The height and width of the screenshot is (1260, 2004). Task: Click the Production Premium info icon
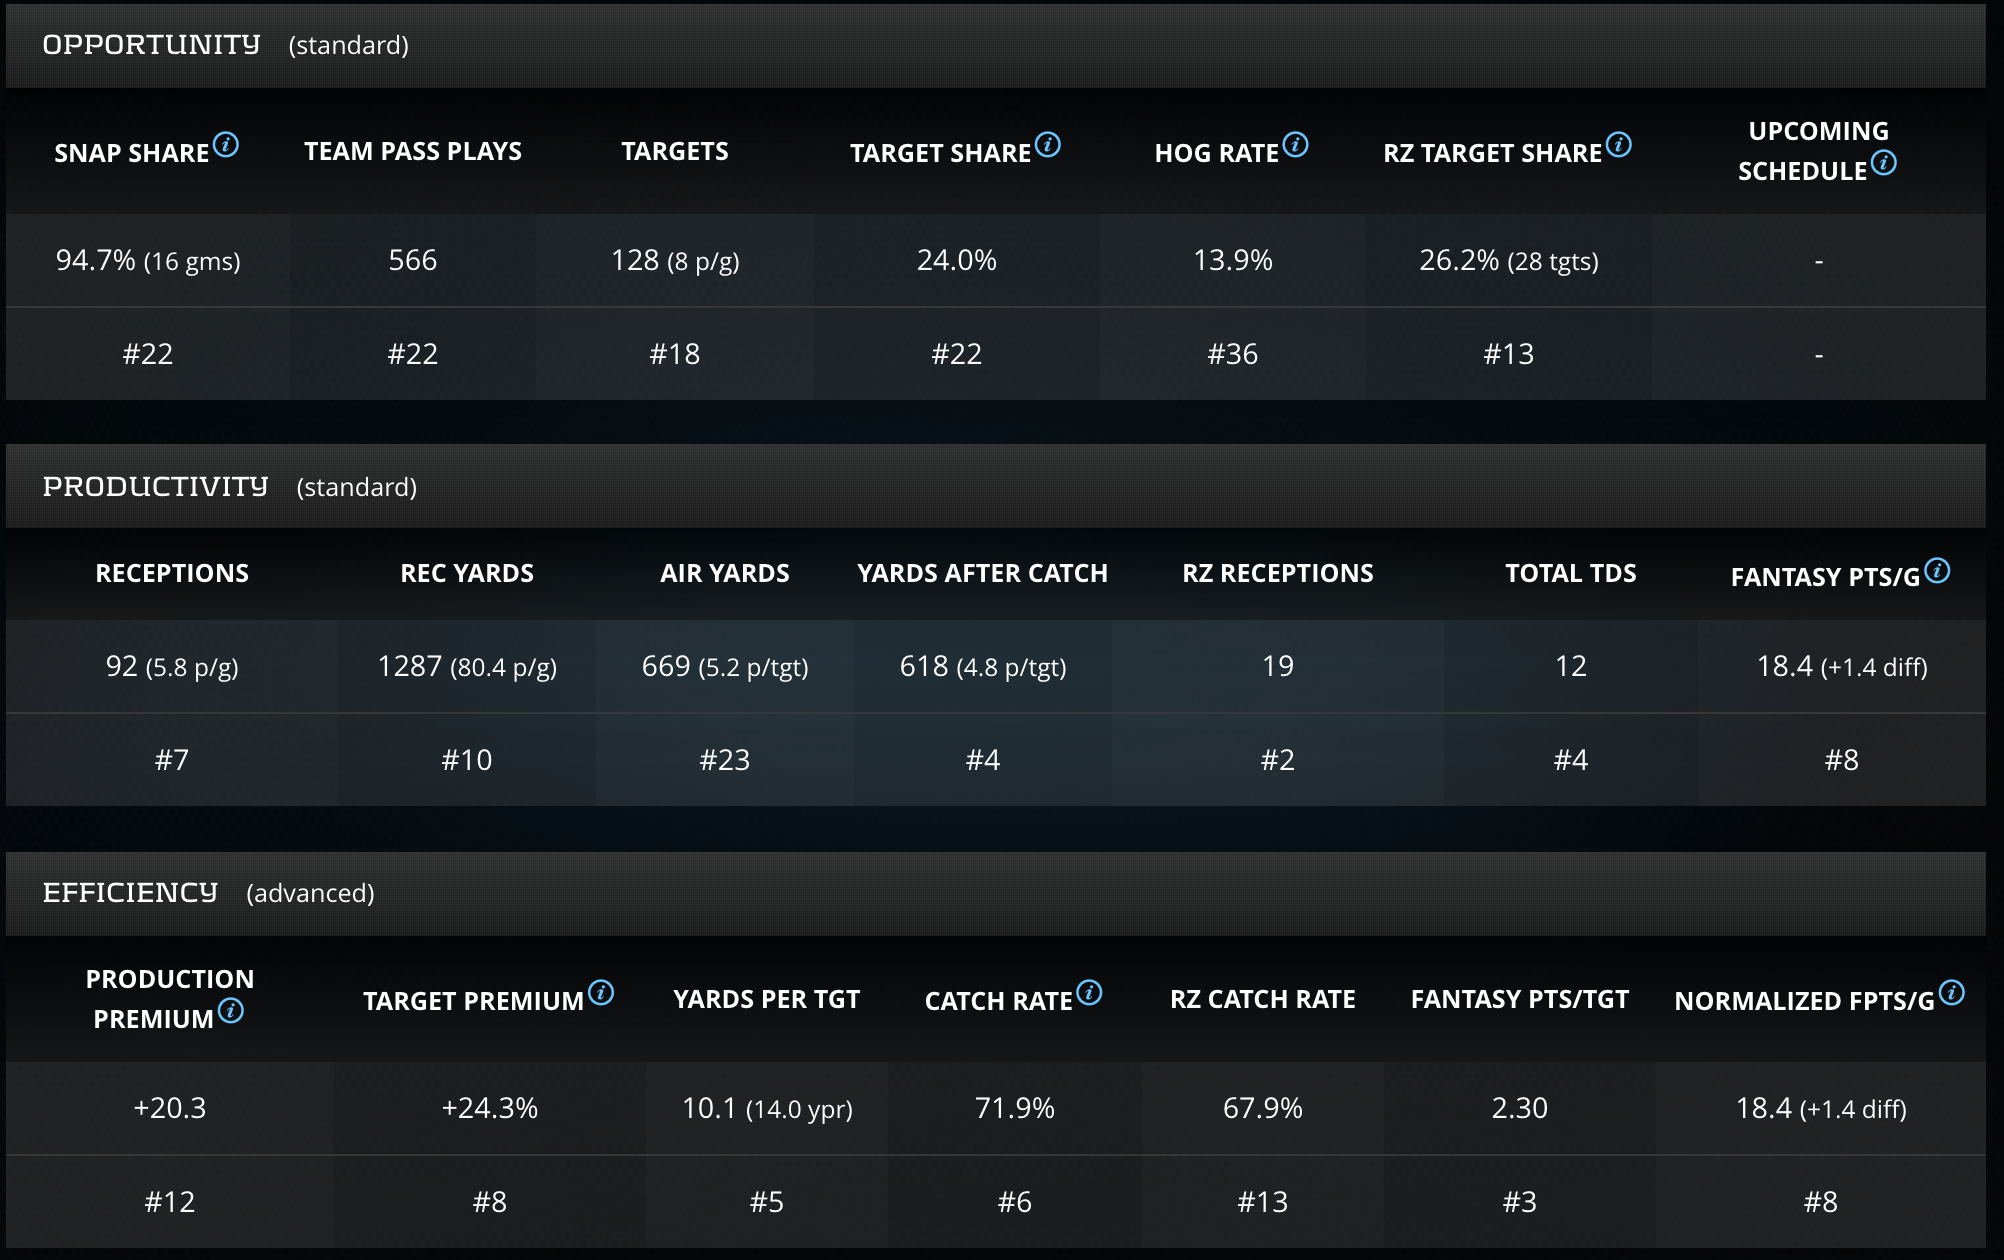(231, 1011)
